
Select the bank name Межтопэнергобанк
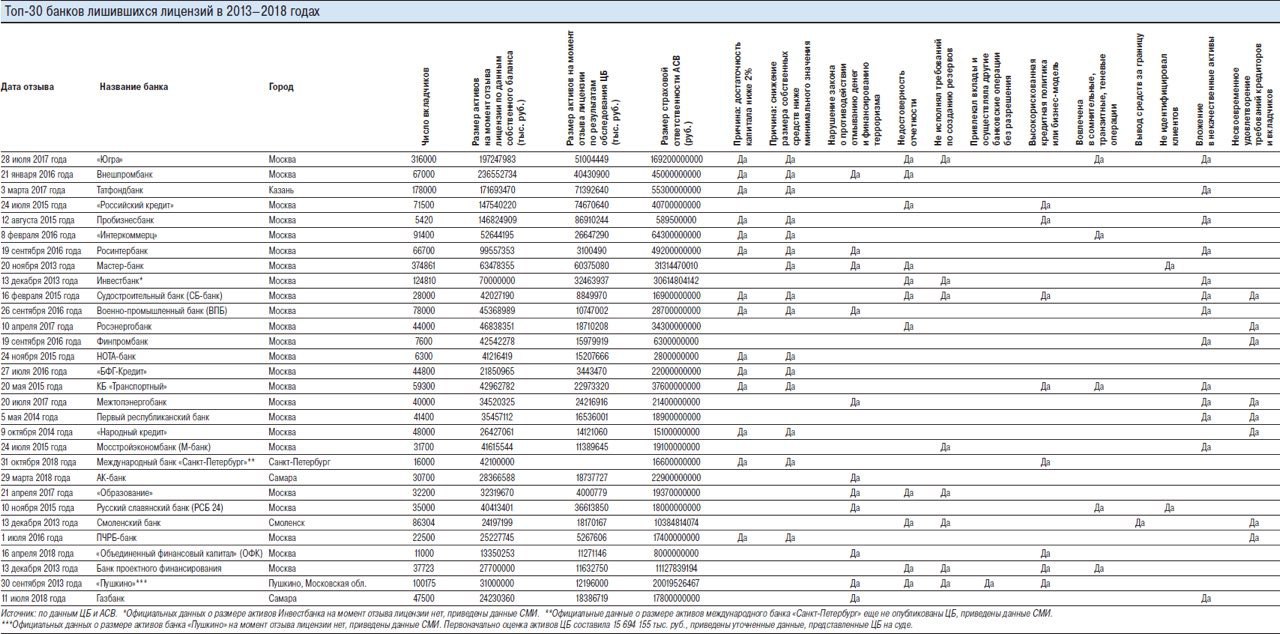click(131, 401)
